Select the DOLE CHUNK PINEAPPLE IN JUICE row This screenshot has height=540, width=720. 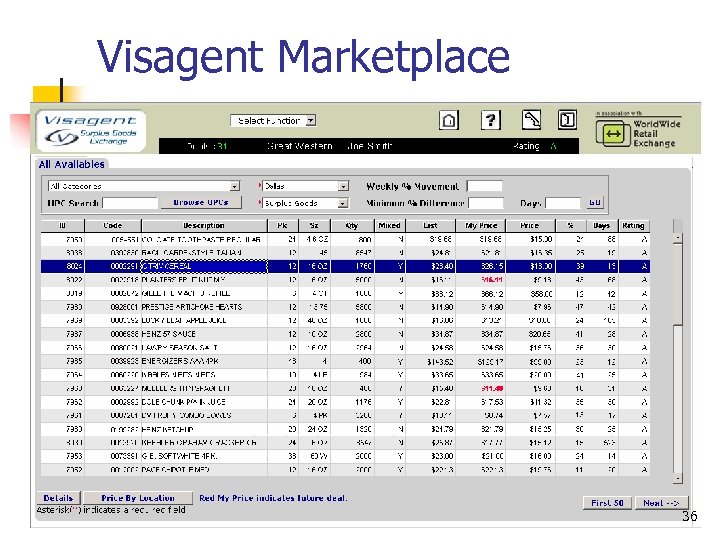(x=345, y=402)
